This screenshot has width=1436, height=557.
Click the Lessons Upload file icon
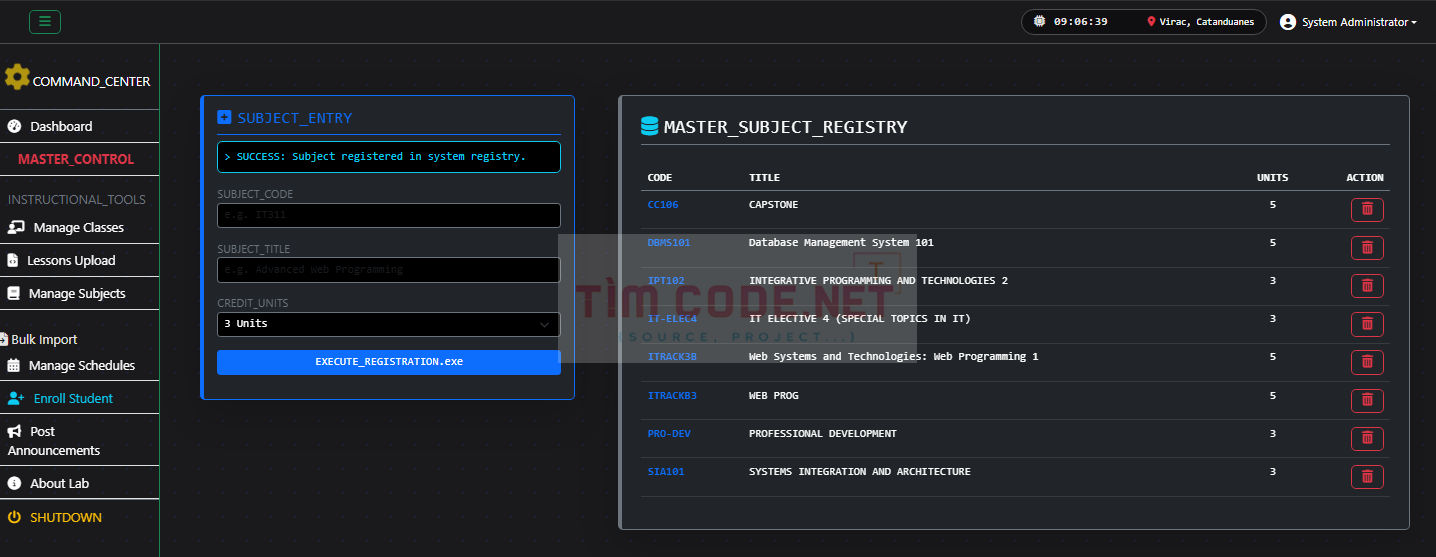[13, 260]
